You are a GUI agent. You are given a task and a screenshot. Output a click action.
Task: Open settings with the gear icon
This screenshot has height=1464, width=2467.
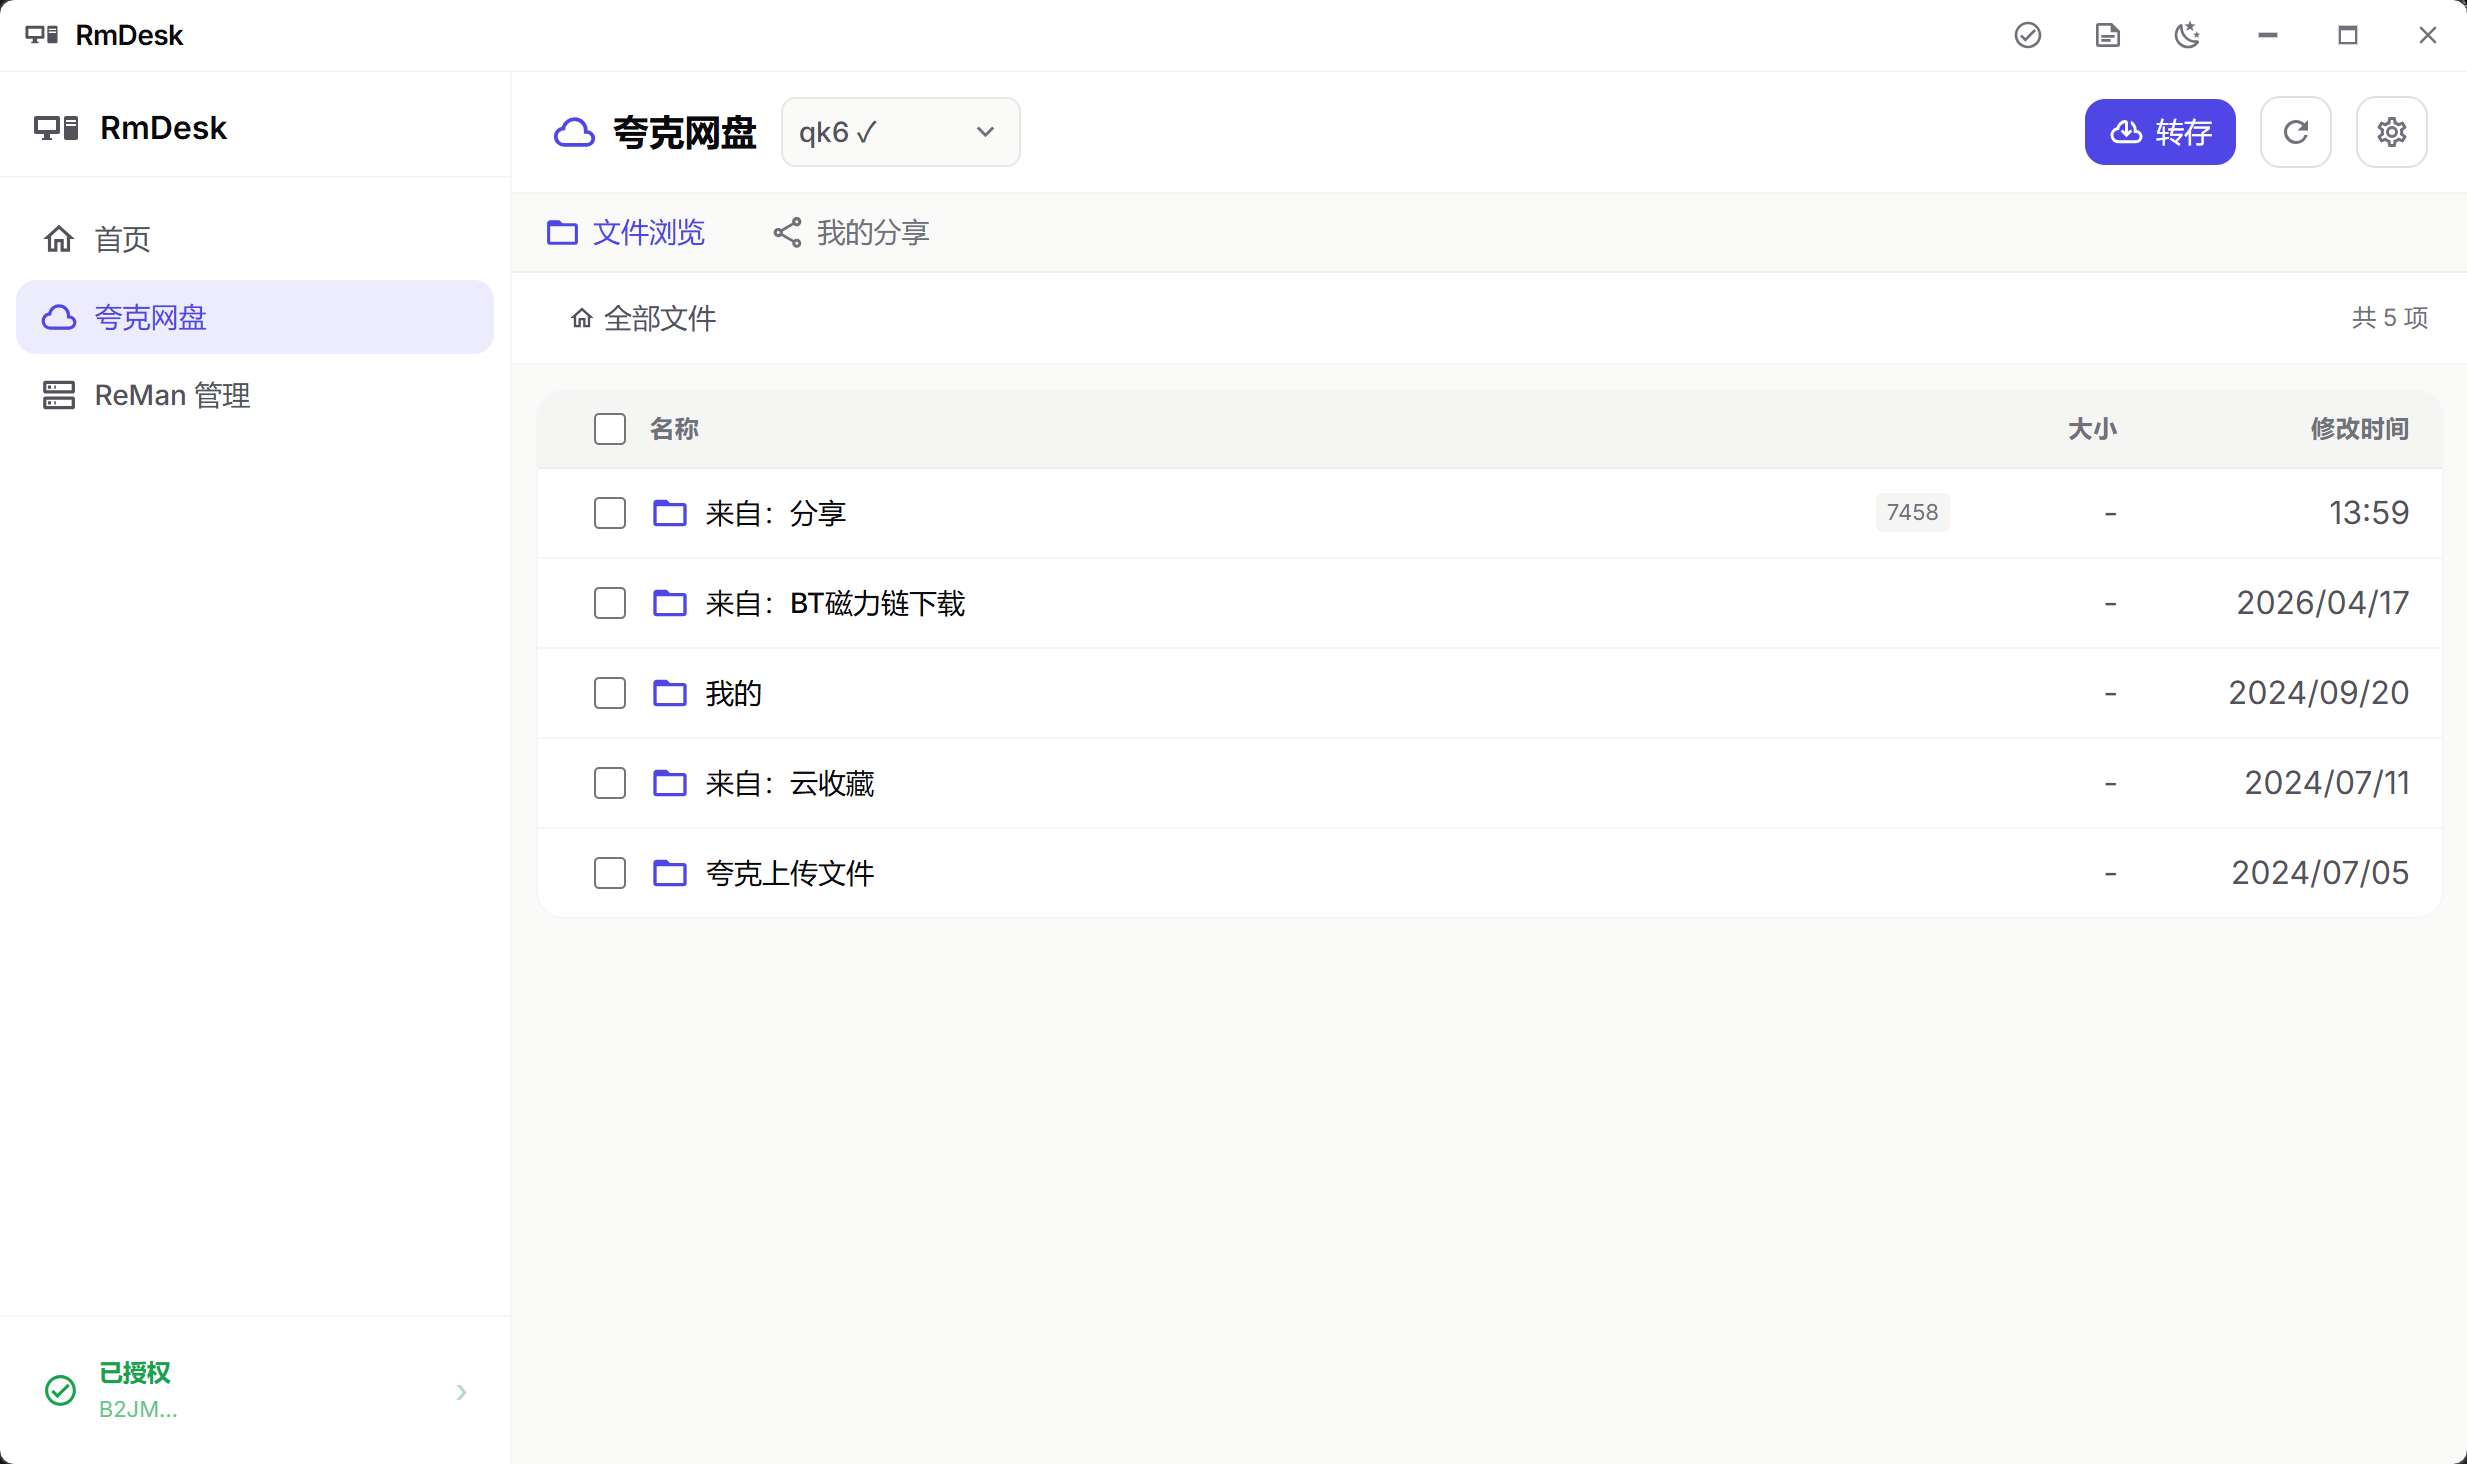(2392, 132)
